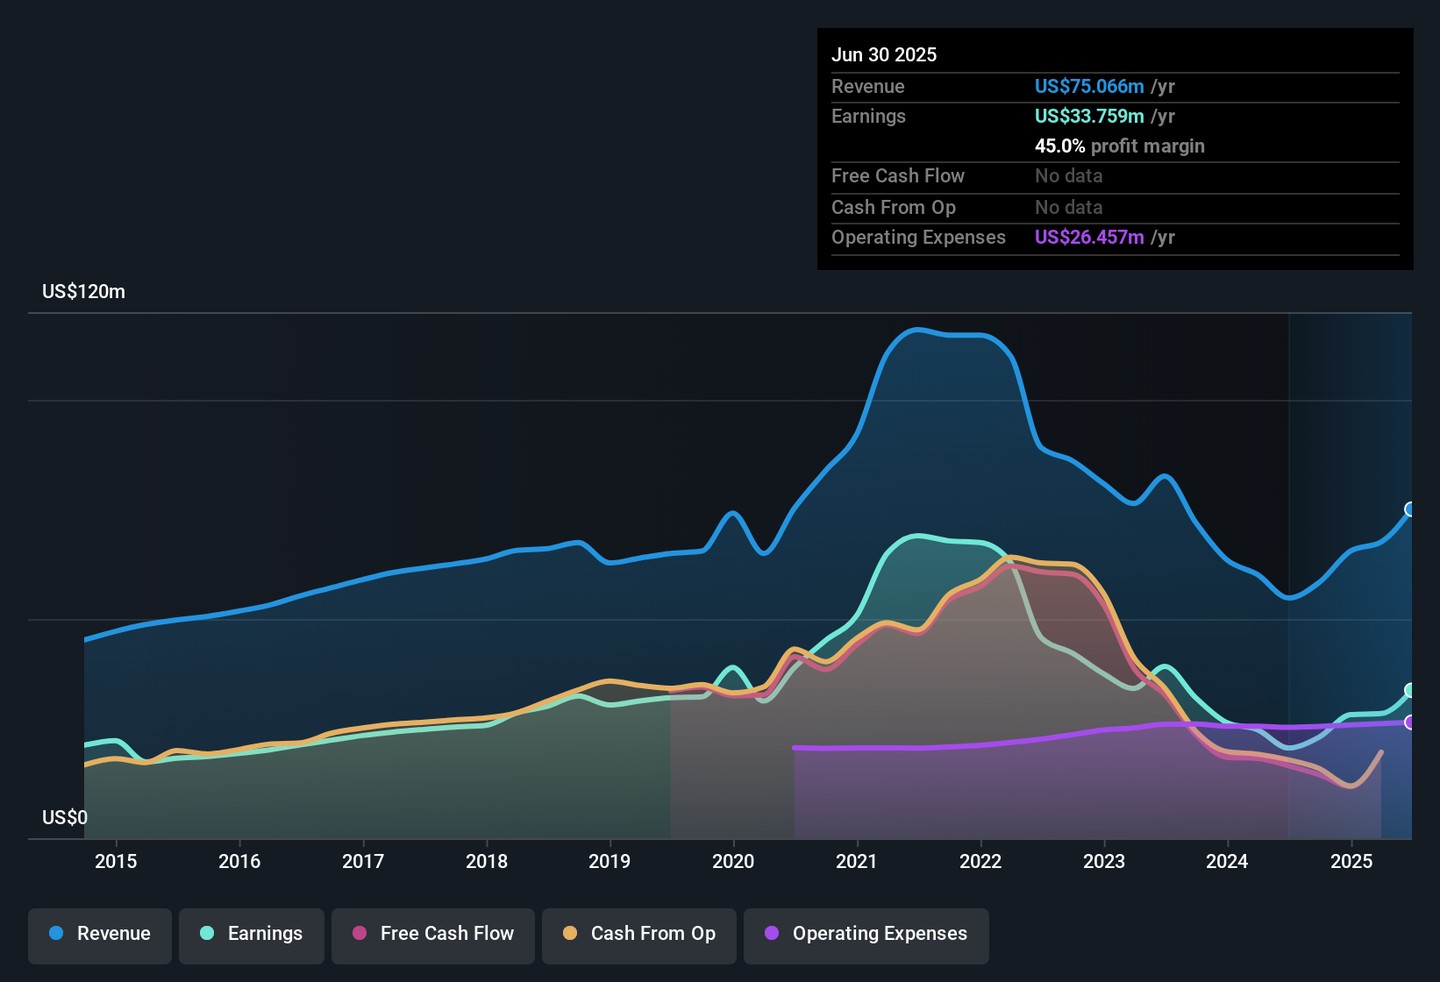Disable the Cash From Op legend series
The width and height of the screenshot is (1440, 982).
click(x=639, y=934)
